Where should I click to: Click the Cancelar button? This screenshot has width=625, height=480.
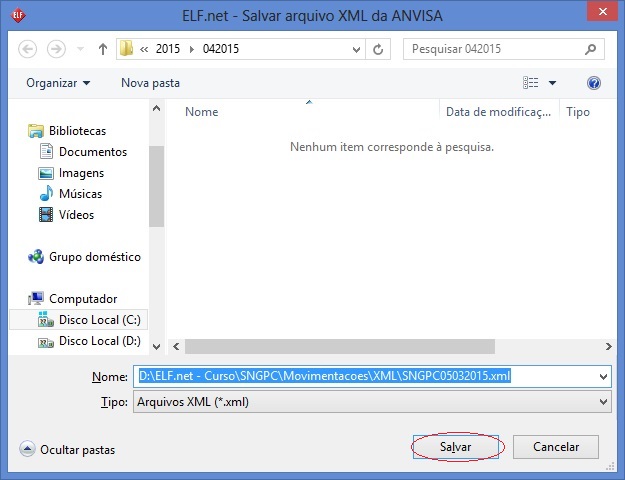pyautogui.click(x=556, y=447)
